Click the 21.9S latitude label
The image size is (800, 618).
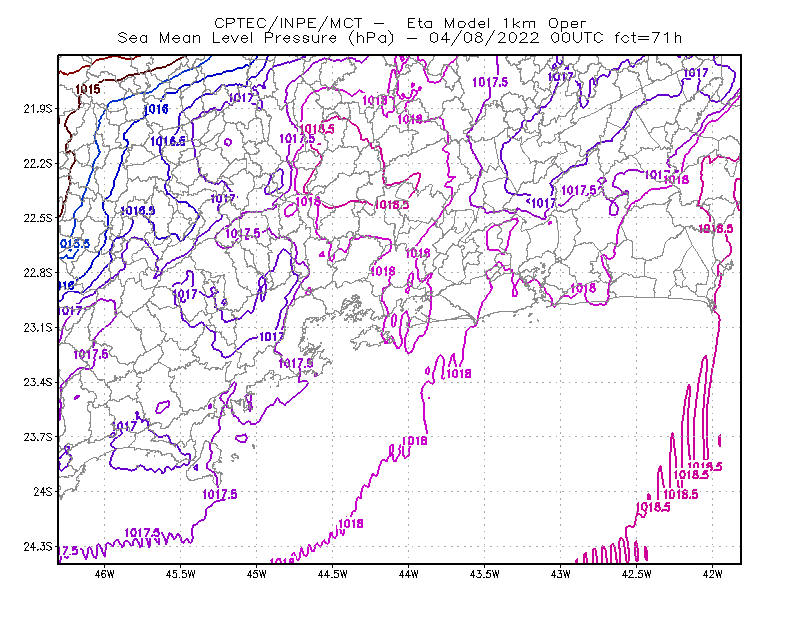point(38,109)
